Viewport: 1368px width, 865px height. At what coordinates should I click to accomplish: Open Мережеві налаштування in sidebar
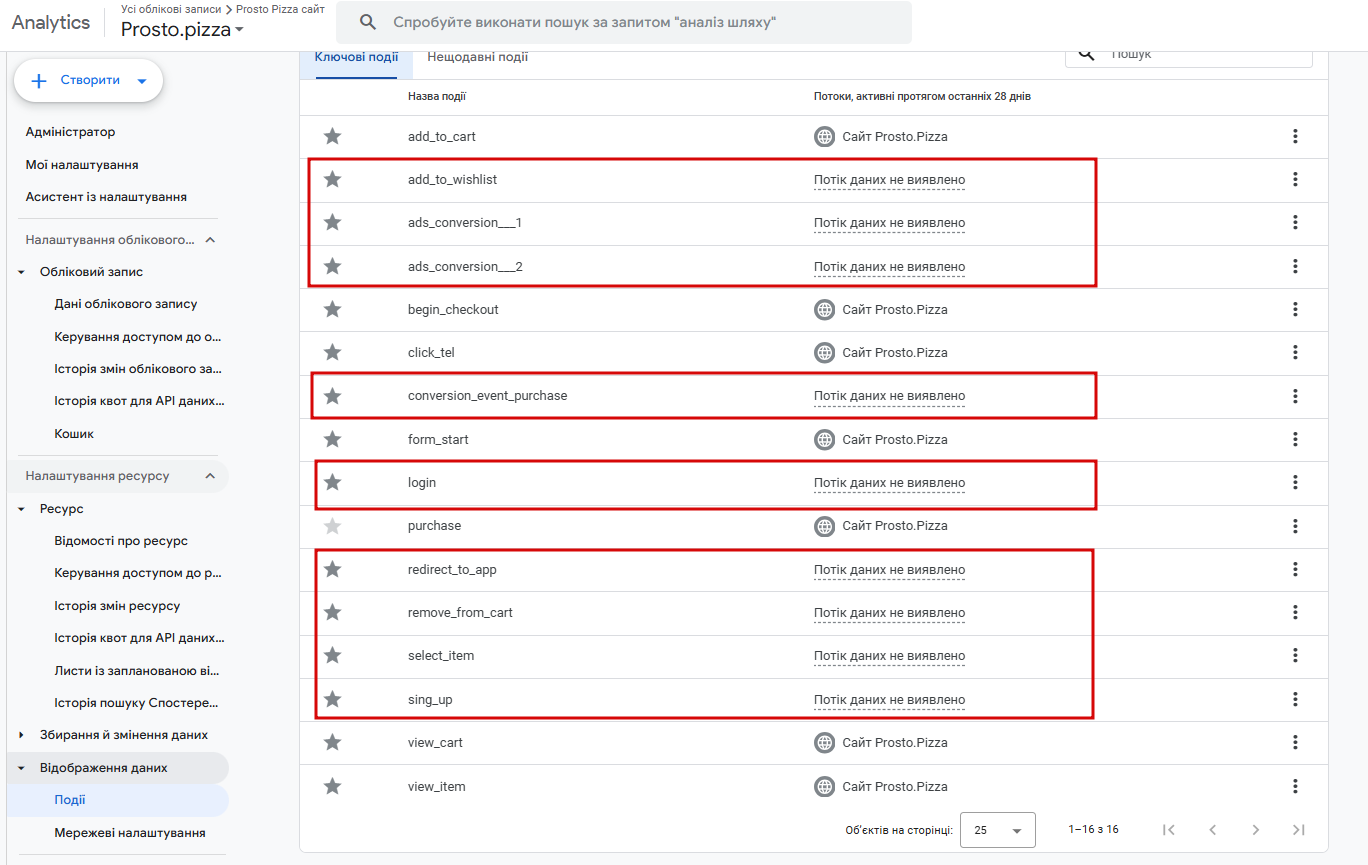130,832
